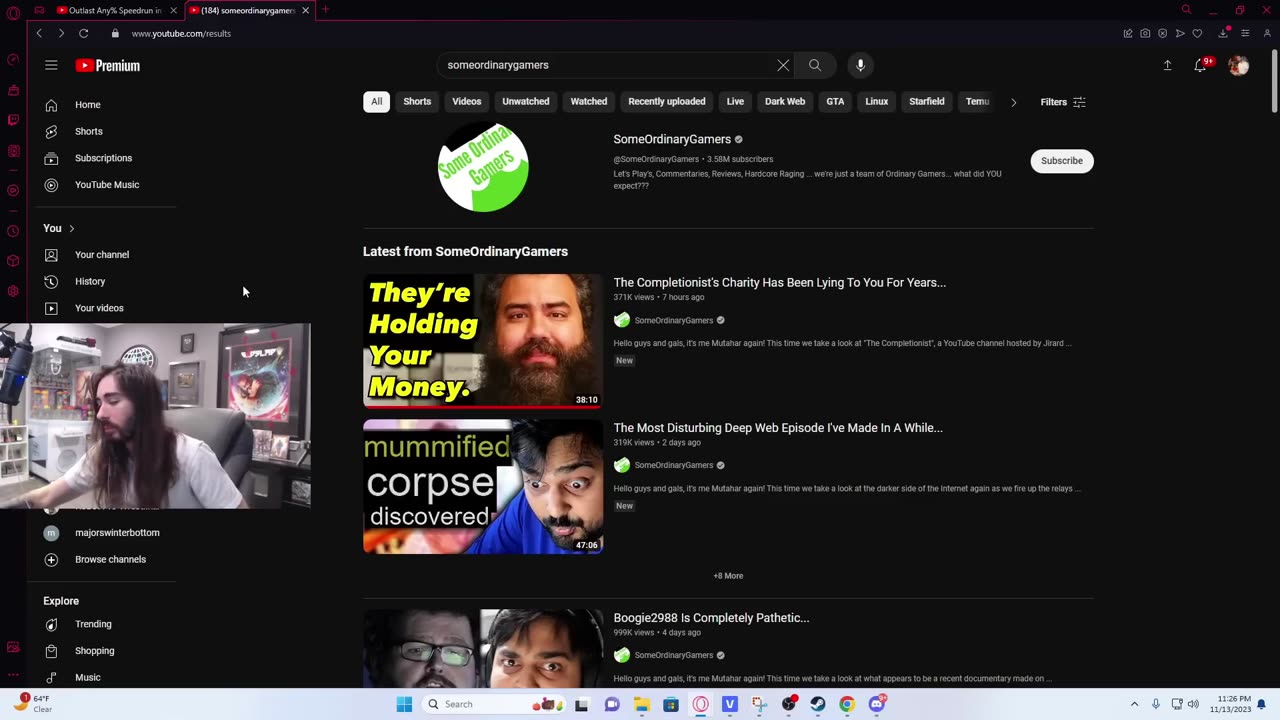1280x720 pixels.
Task: Open Google Chrome from the taskbar
Action: tap(847, 704)
